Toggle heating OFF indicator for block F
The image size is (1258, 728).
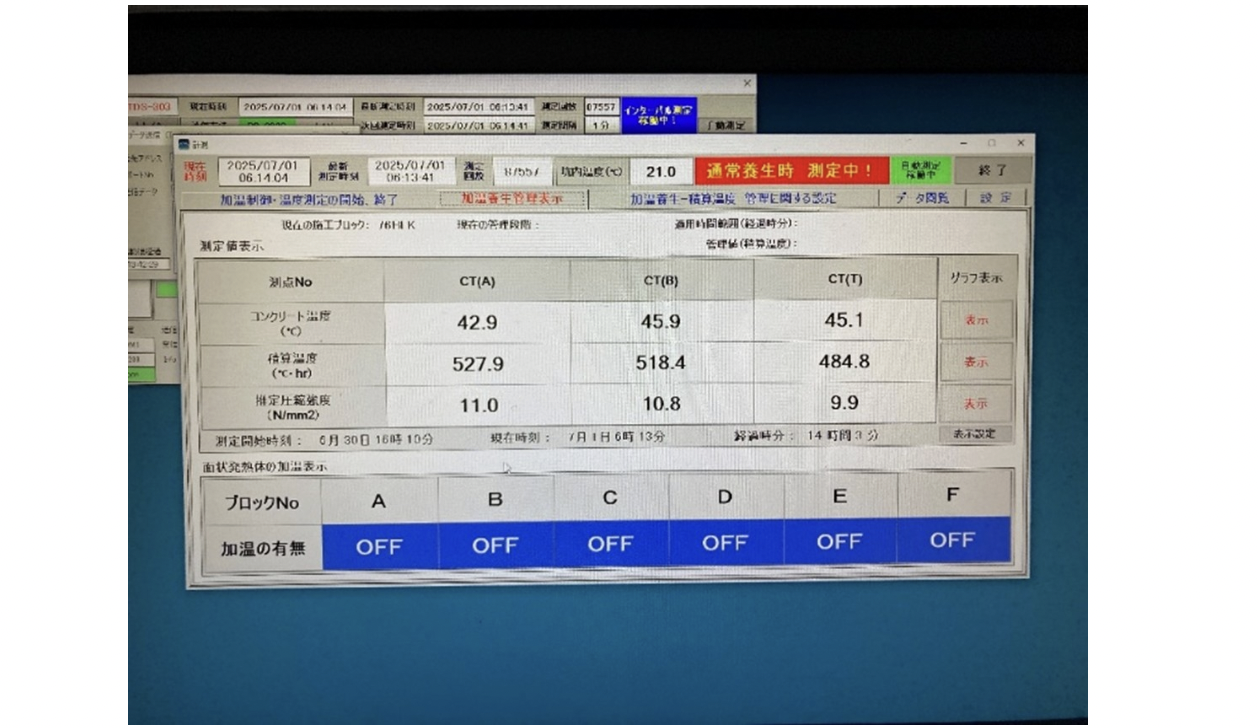click(952, 540)
